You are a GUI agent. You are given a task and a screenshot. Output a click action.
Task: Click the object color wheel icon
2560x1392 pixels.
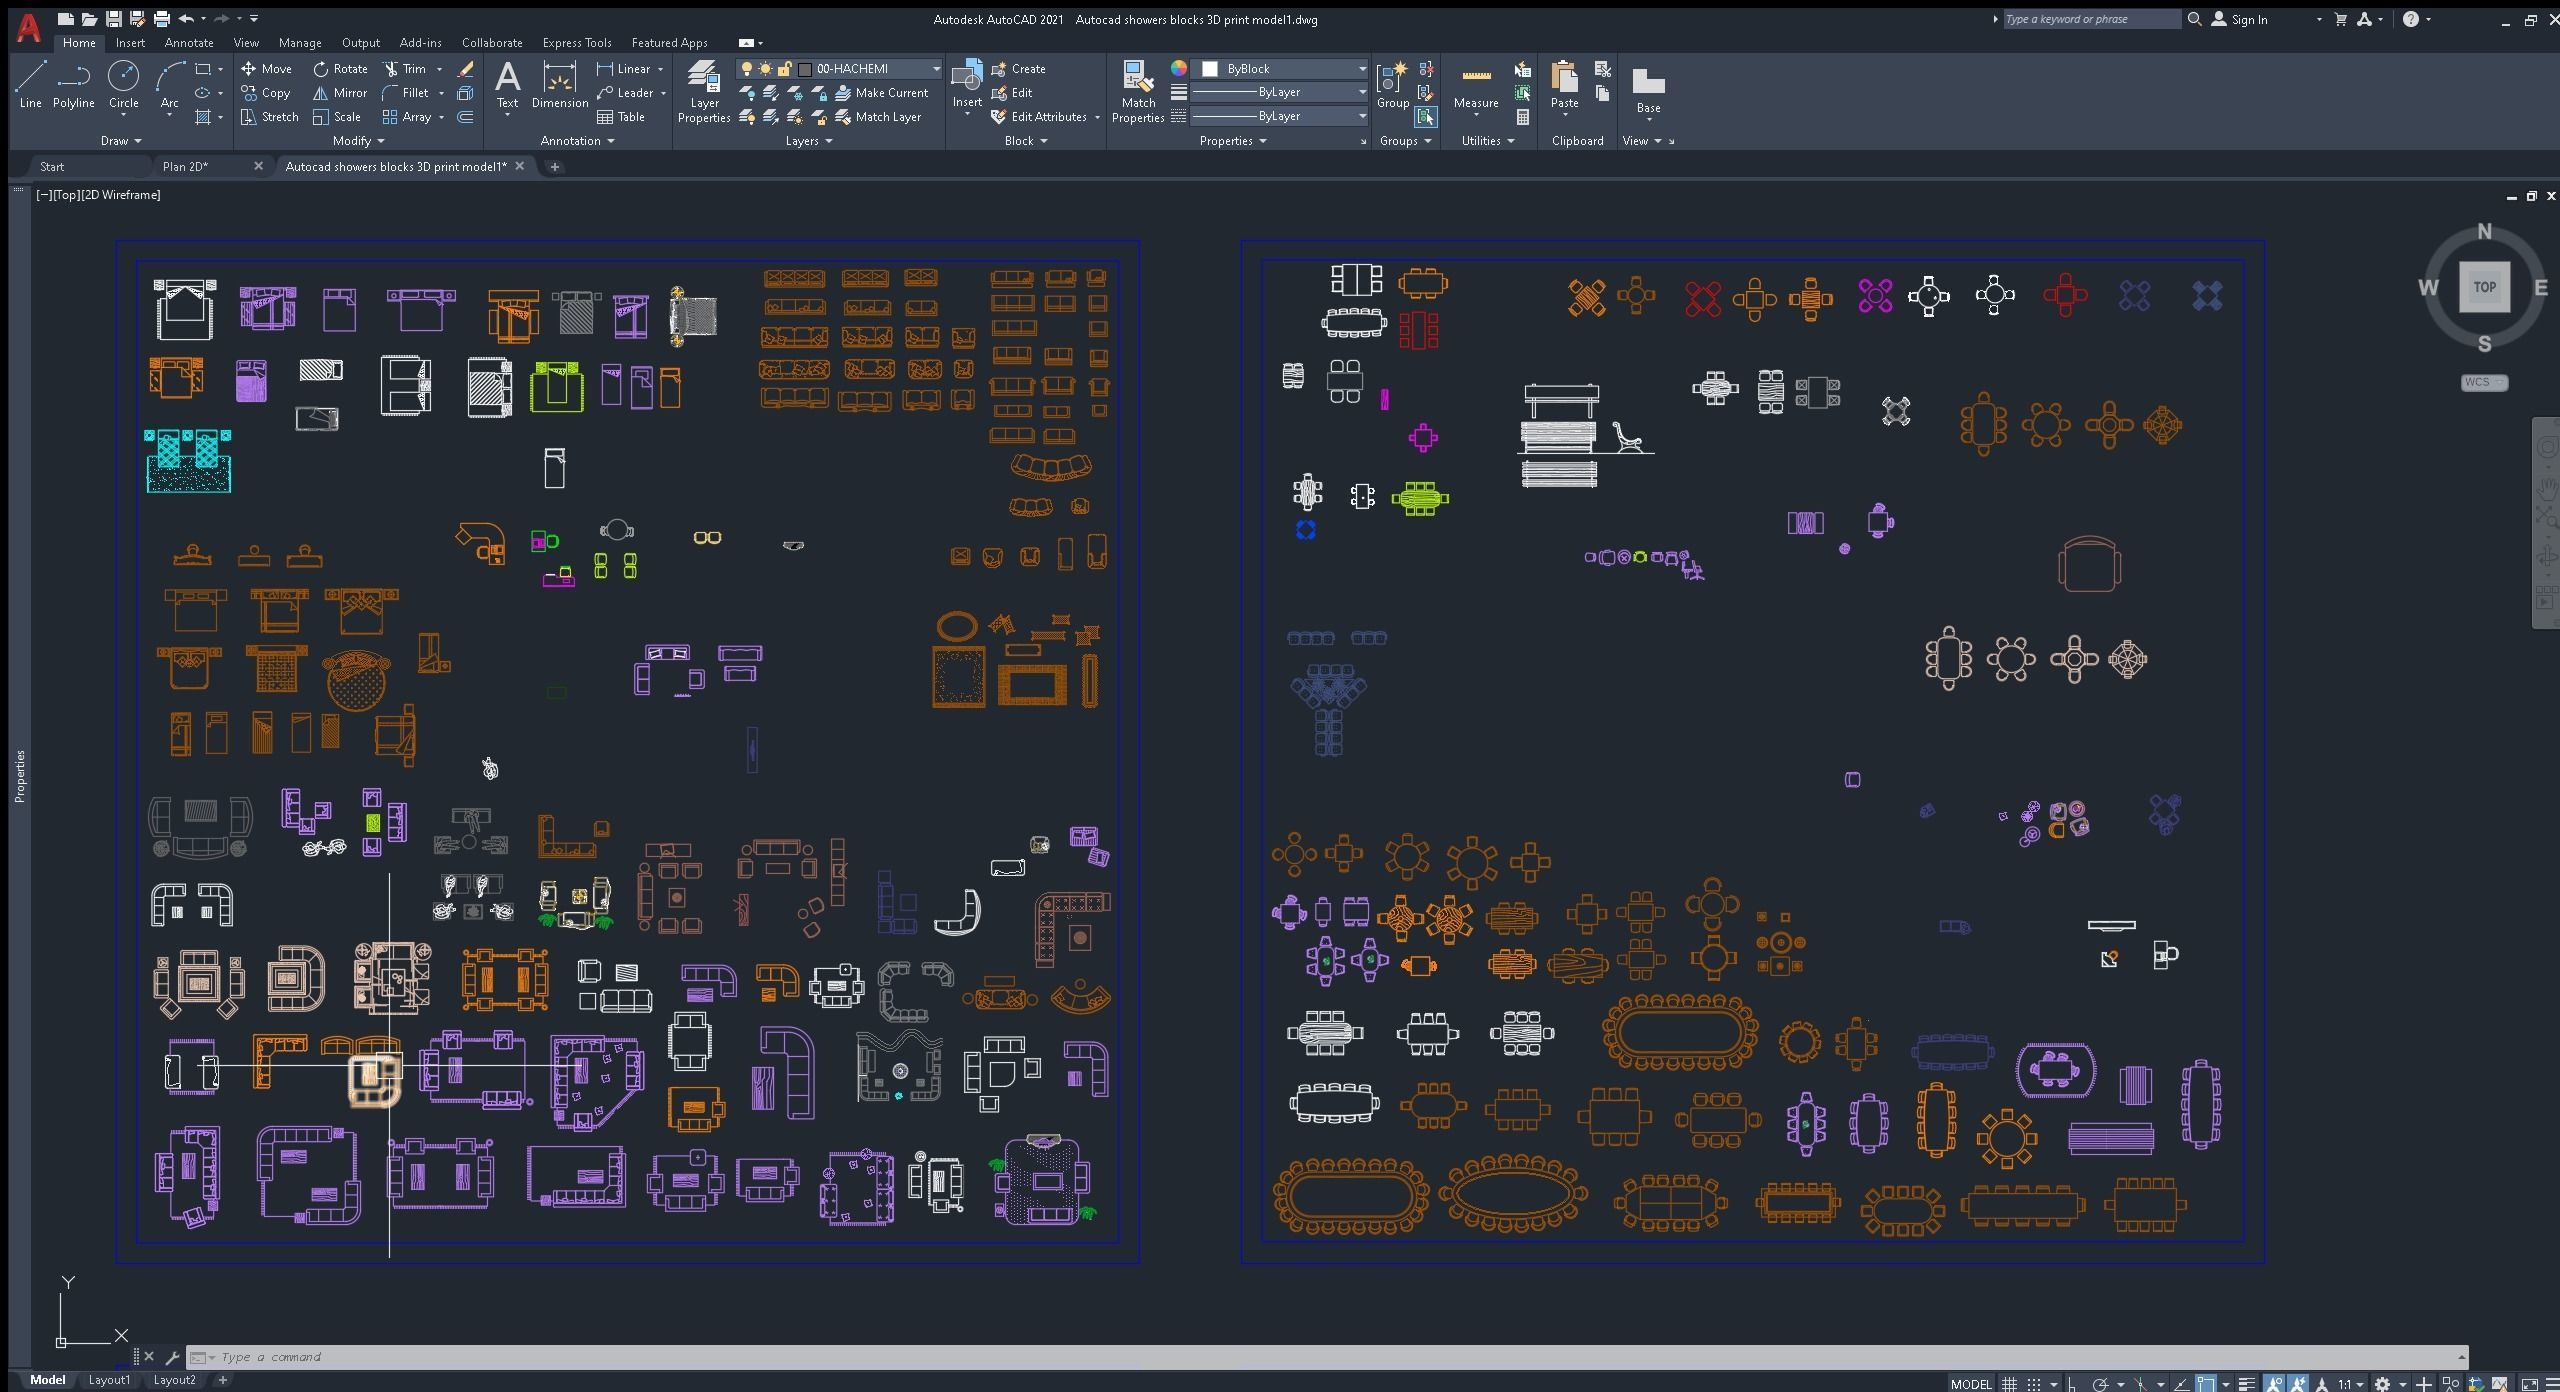[x=1179, y=68]
